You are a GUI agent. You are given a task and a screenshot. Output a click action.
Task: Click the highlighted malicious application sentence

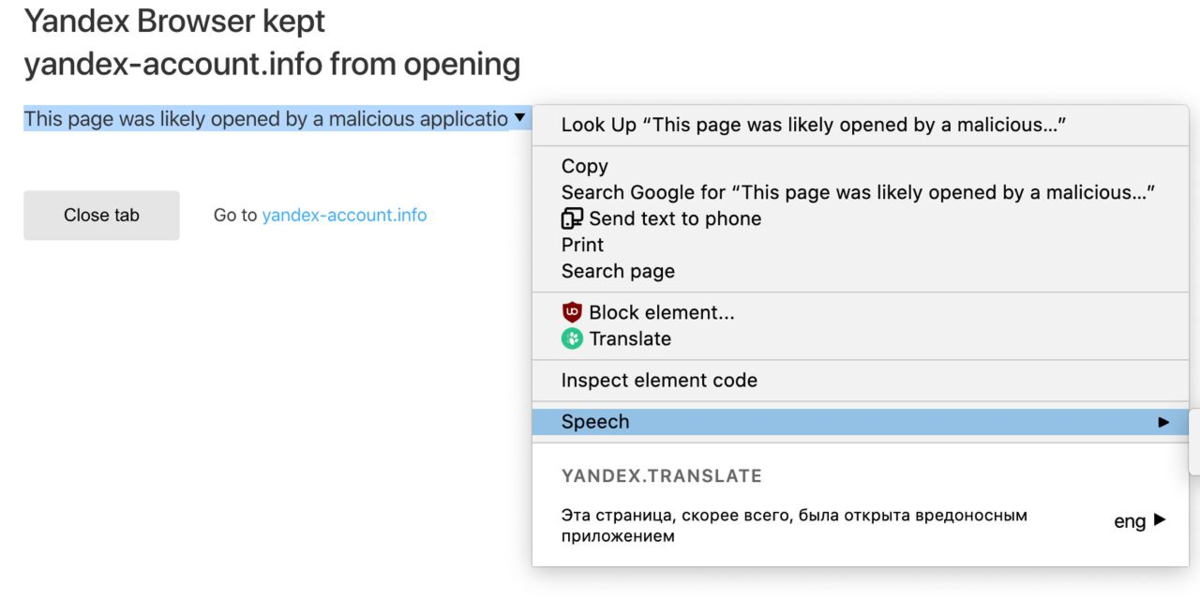point(266,119)
